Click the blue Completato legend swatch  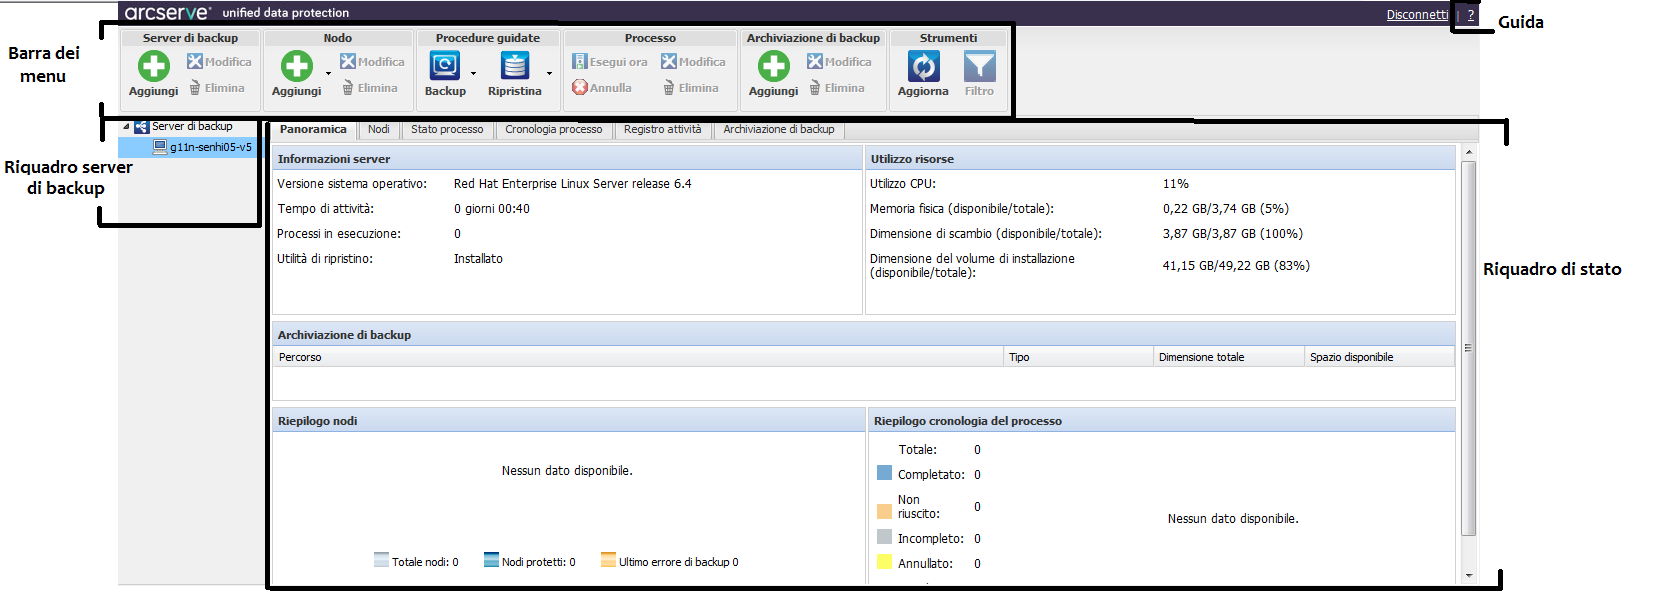(884, 473)
